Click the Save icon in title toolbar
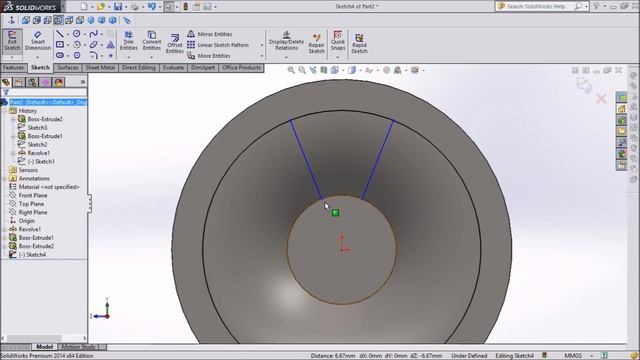640x360 pixels. coord(118,7)
